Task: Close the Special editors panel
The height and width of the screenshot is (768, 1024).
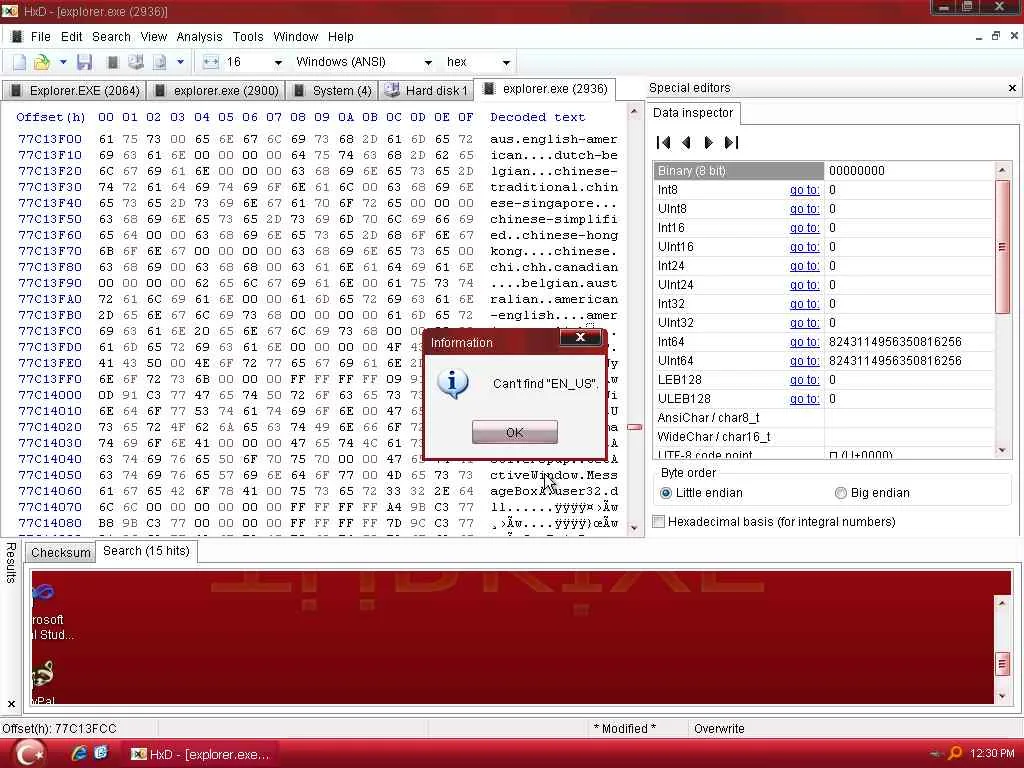Action: click(x=1012, y=88)
